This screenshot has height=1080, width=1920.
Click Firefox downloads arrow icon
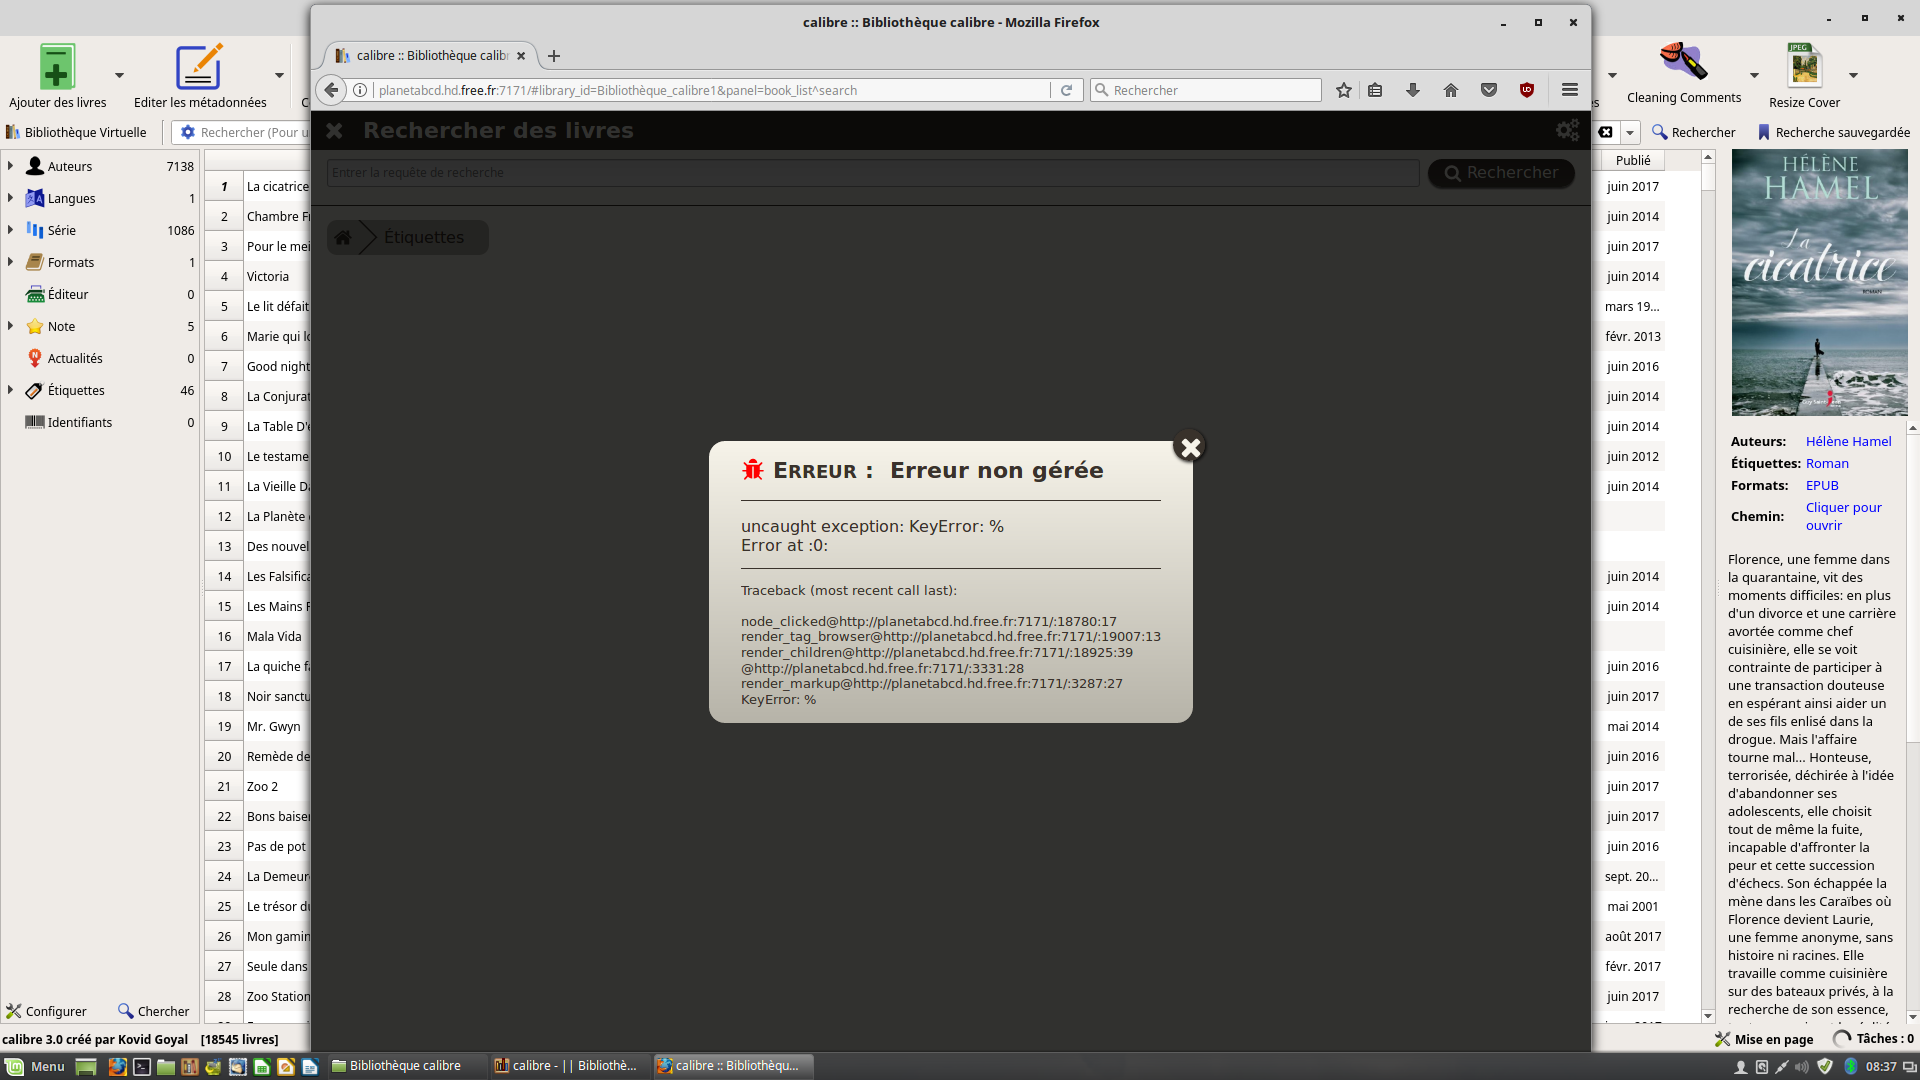pyautogui.click(x=1413, y=91)
